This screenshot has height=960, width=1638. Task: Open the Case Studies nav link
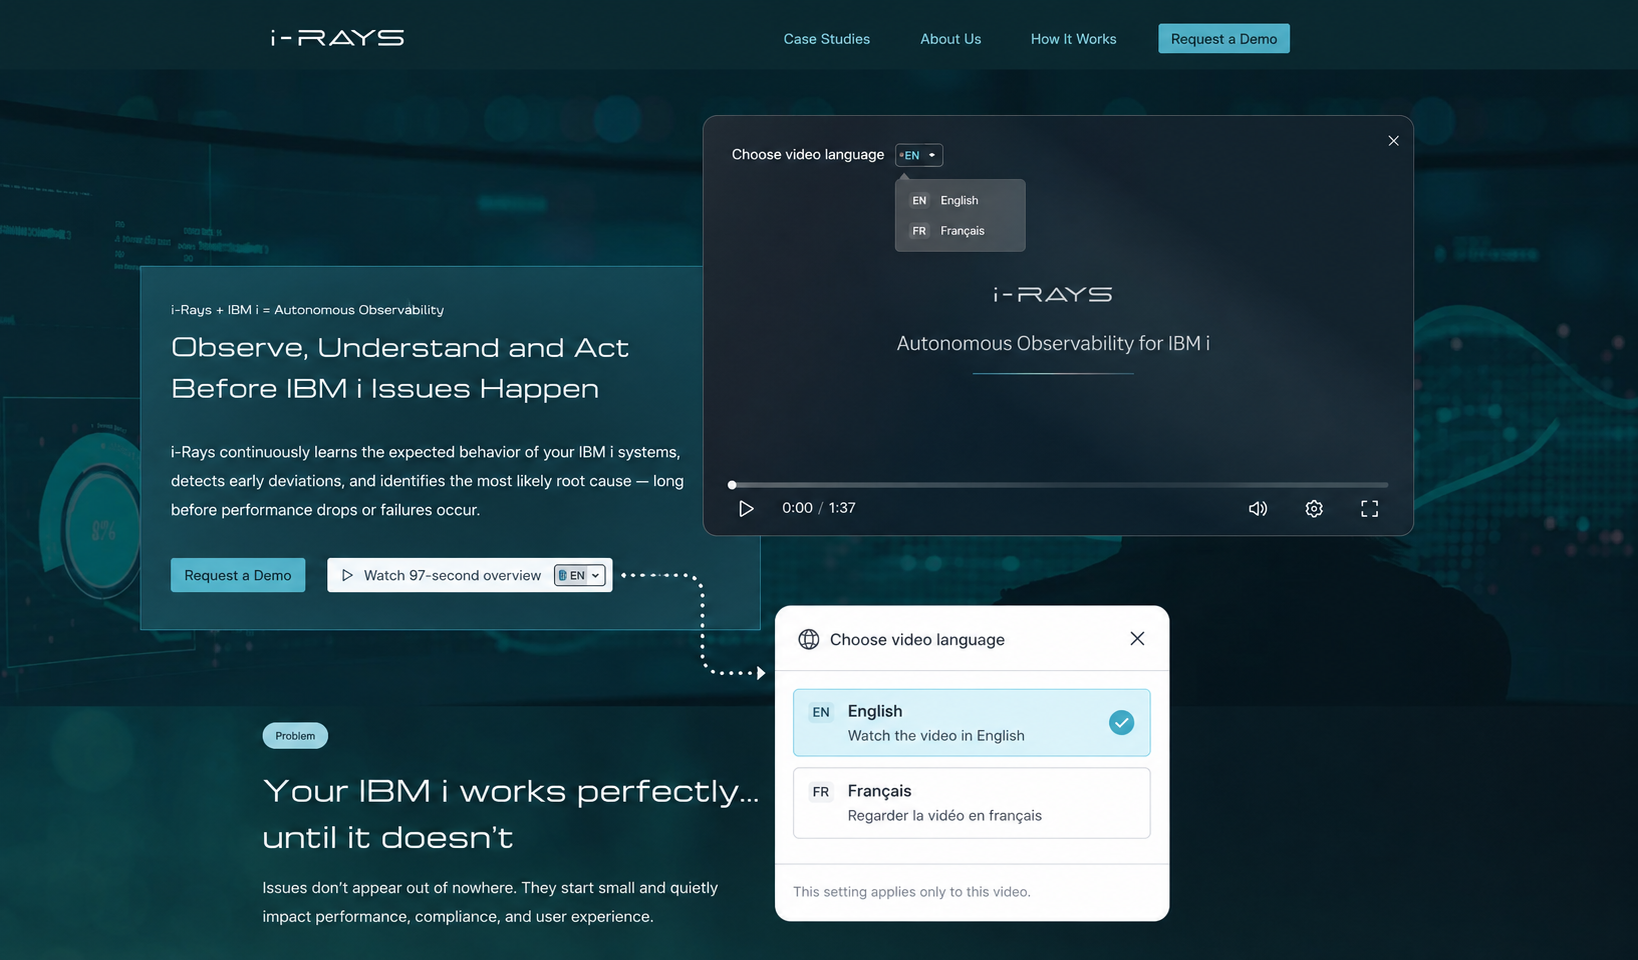(826, 39)
